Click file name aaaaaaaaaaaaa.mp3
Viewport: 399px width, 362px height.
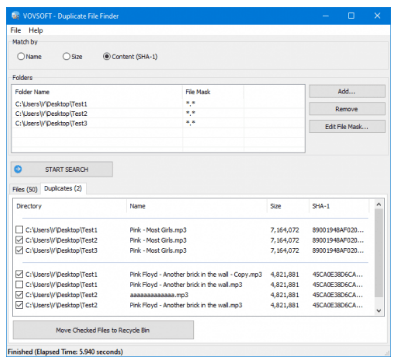coord(159,295)
